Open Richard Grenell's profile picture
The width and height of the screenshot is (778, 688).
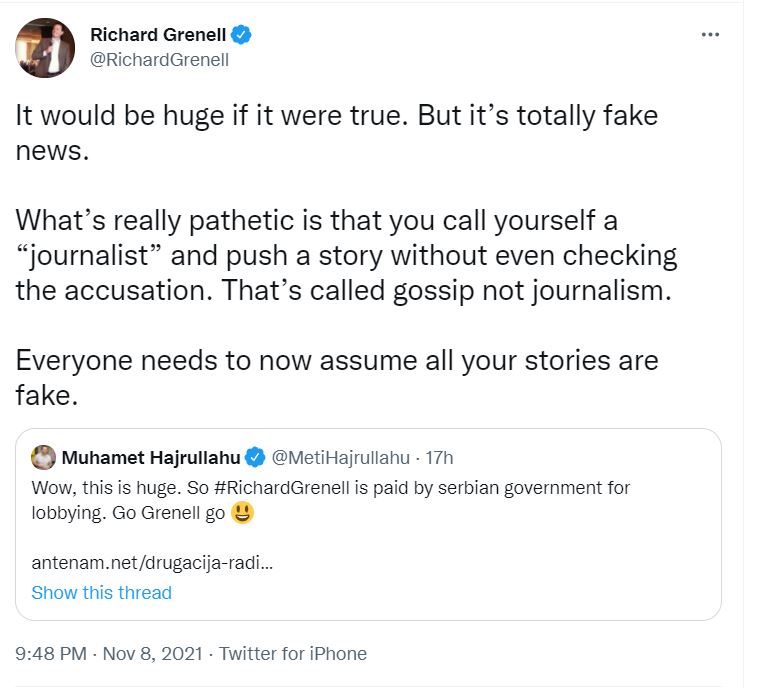[x=45, y=47]
